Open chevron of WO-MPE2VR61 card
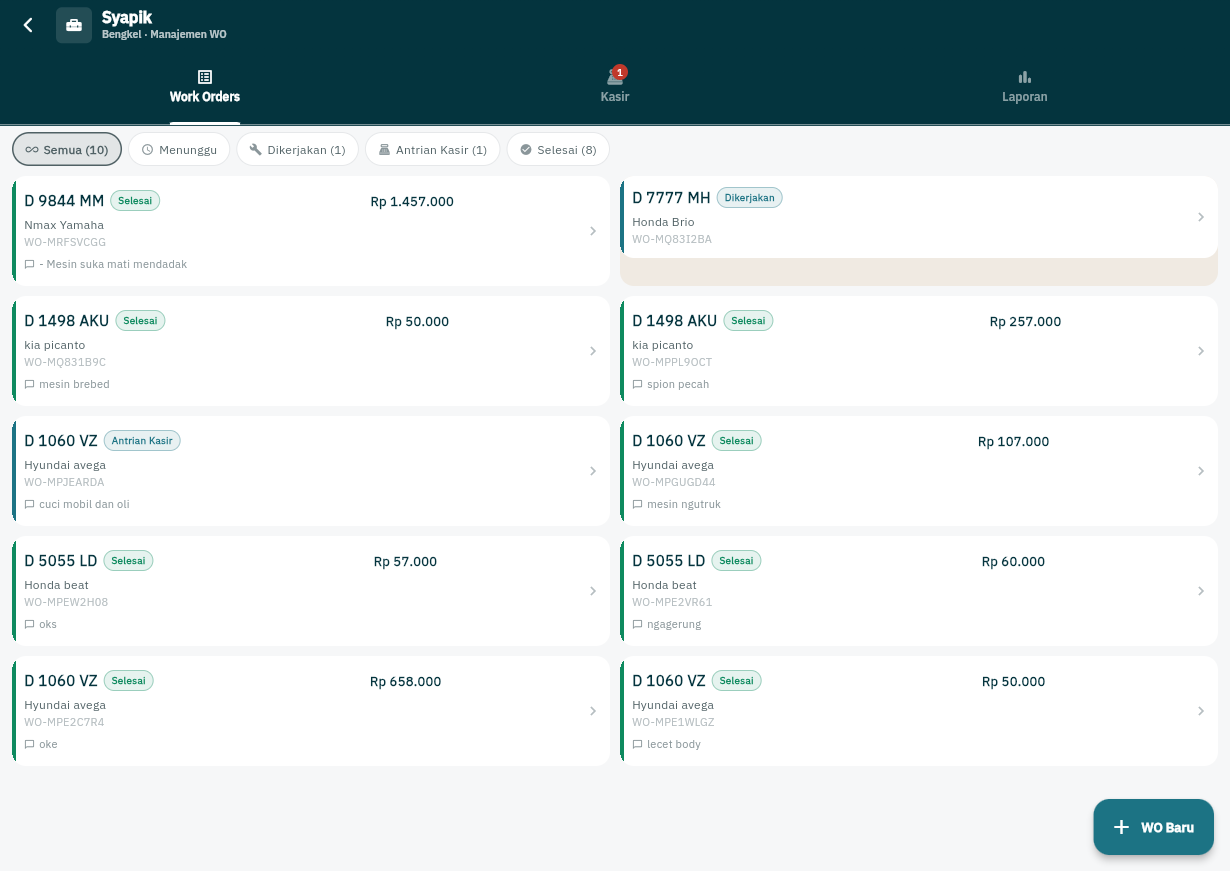 [1201, 591]
